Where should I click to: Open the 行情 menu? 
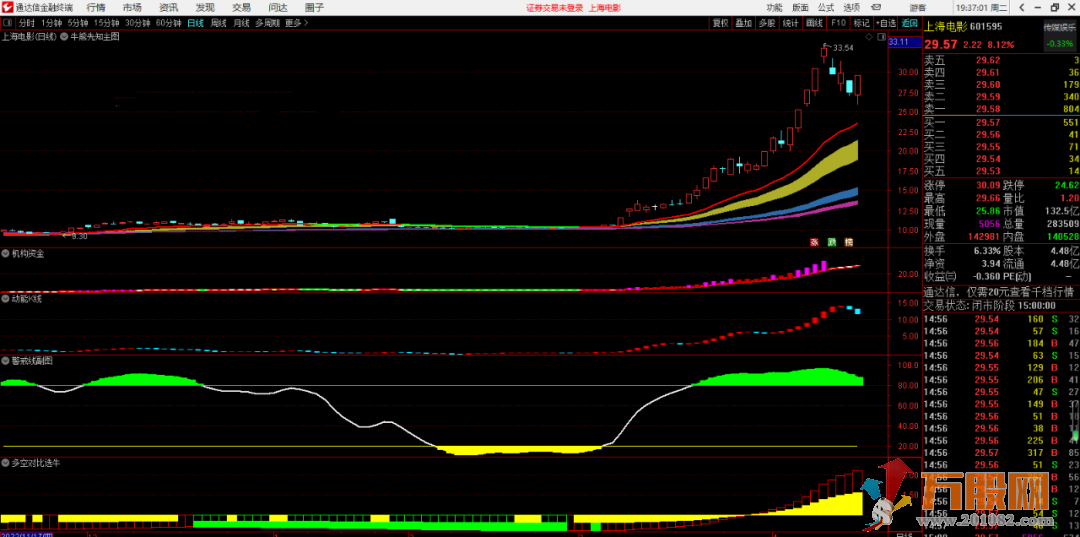(x=96, y=8)
